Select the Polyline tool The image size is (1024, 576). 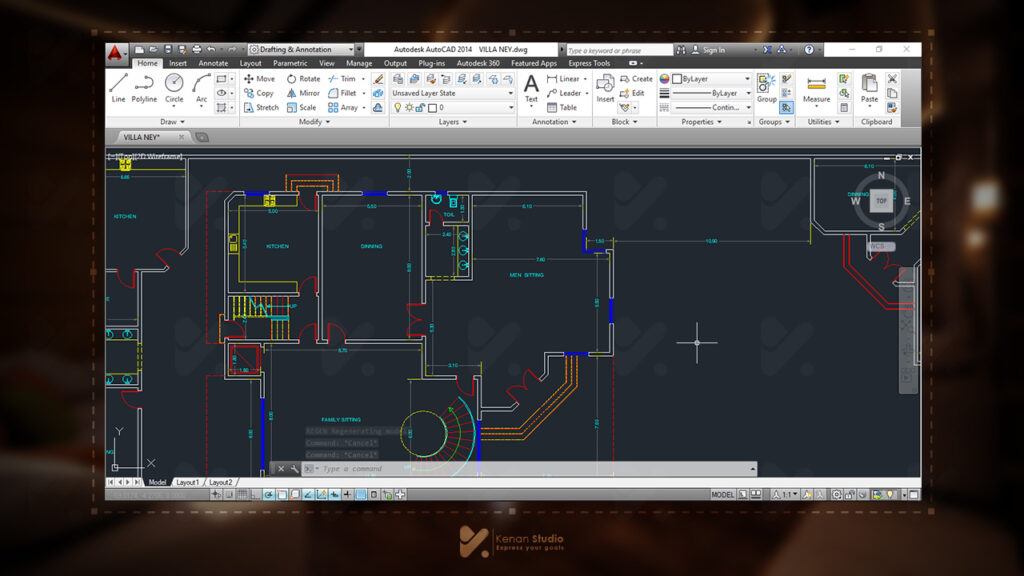145,86
